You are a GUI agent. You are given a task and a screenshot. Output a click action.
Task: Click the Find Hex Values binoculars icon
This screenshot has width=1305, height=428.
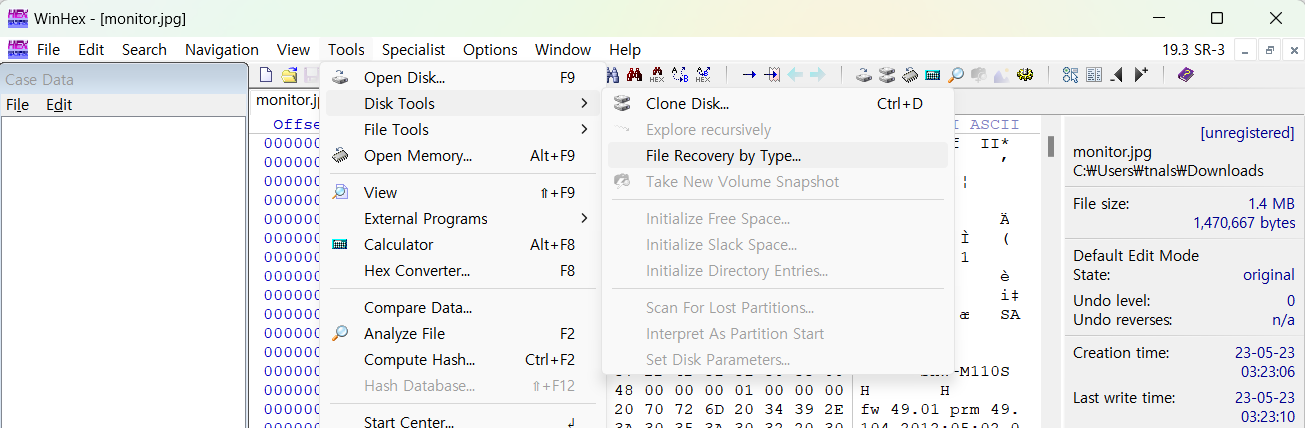click(657, 75)
